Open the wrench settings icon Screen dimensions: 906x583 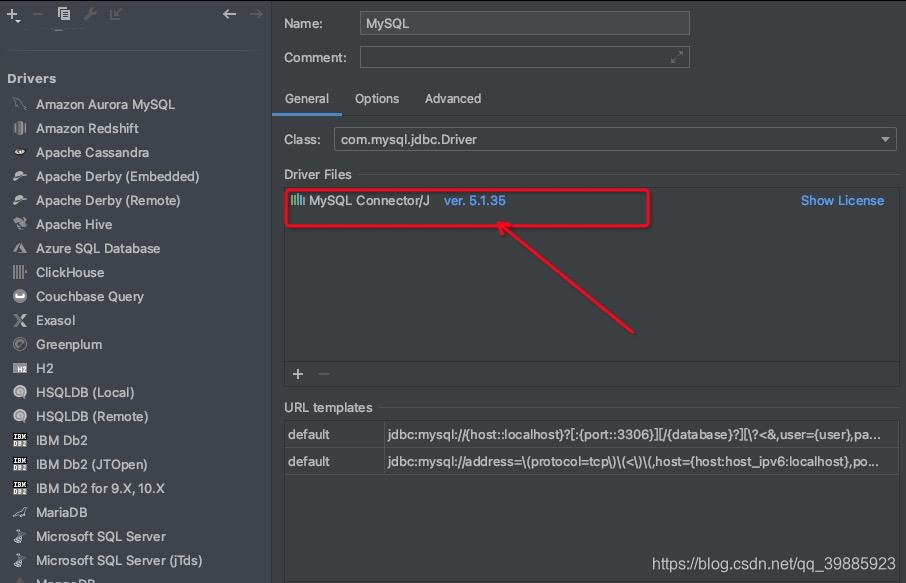pyautogui.click(x=90, y=14)
